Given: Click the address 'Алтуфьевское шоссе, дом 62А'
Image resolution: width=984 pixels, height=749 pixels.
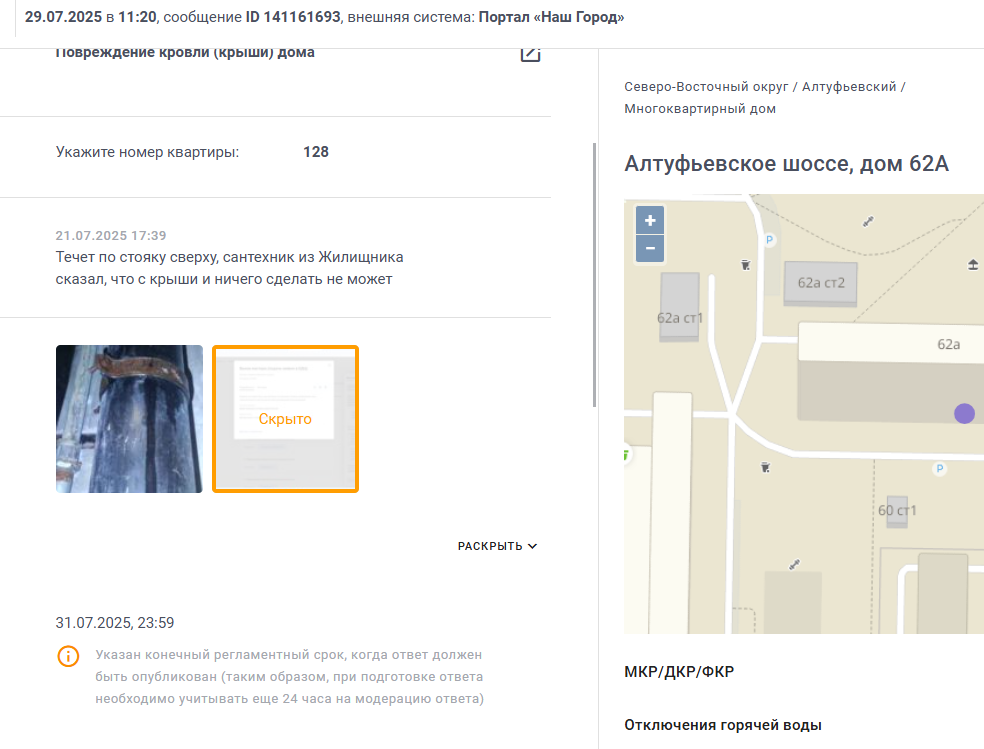Looking at the screenshot, I should 786,164.
